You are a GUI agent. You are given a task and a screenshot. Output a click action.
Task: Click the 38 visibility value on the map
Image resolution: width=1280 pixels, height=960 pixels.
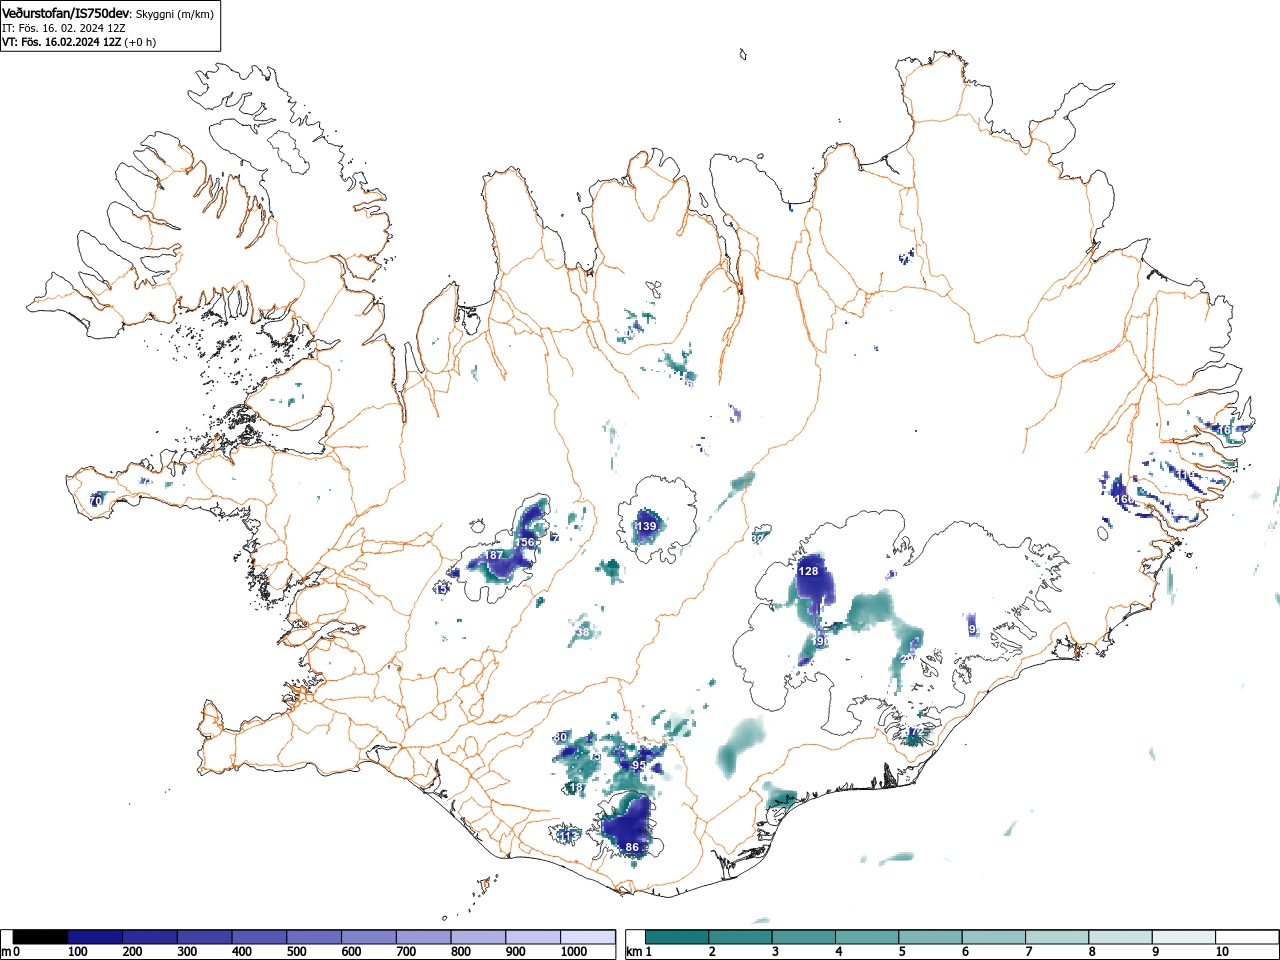(x=583, y=632)
